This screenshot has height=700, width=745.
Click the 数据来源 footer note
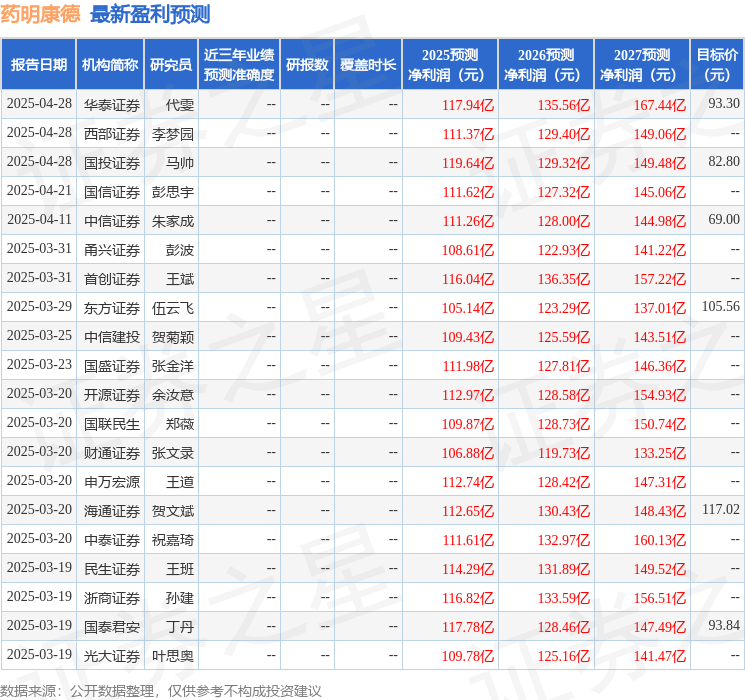coord(161,690)
